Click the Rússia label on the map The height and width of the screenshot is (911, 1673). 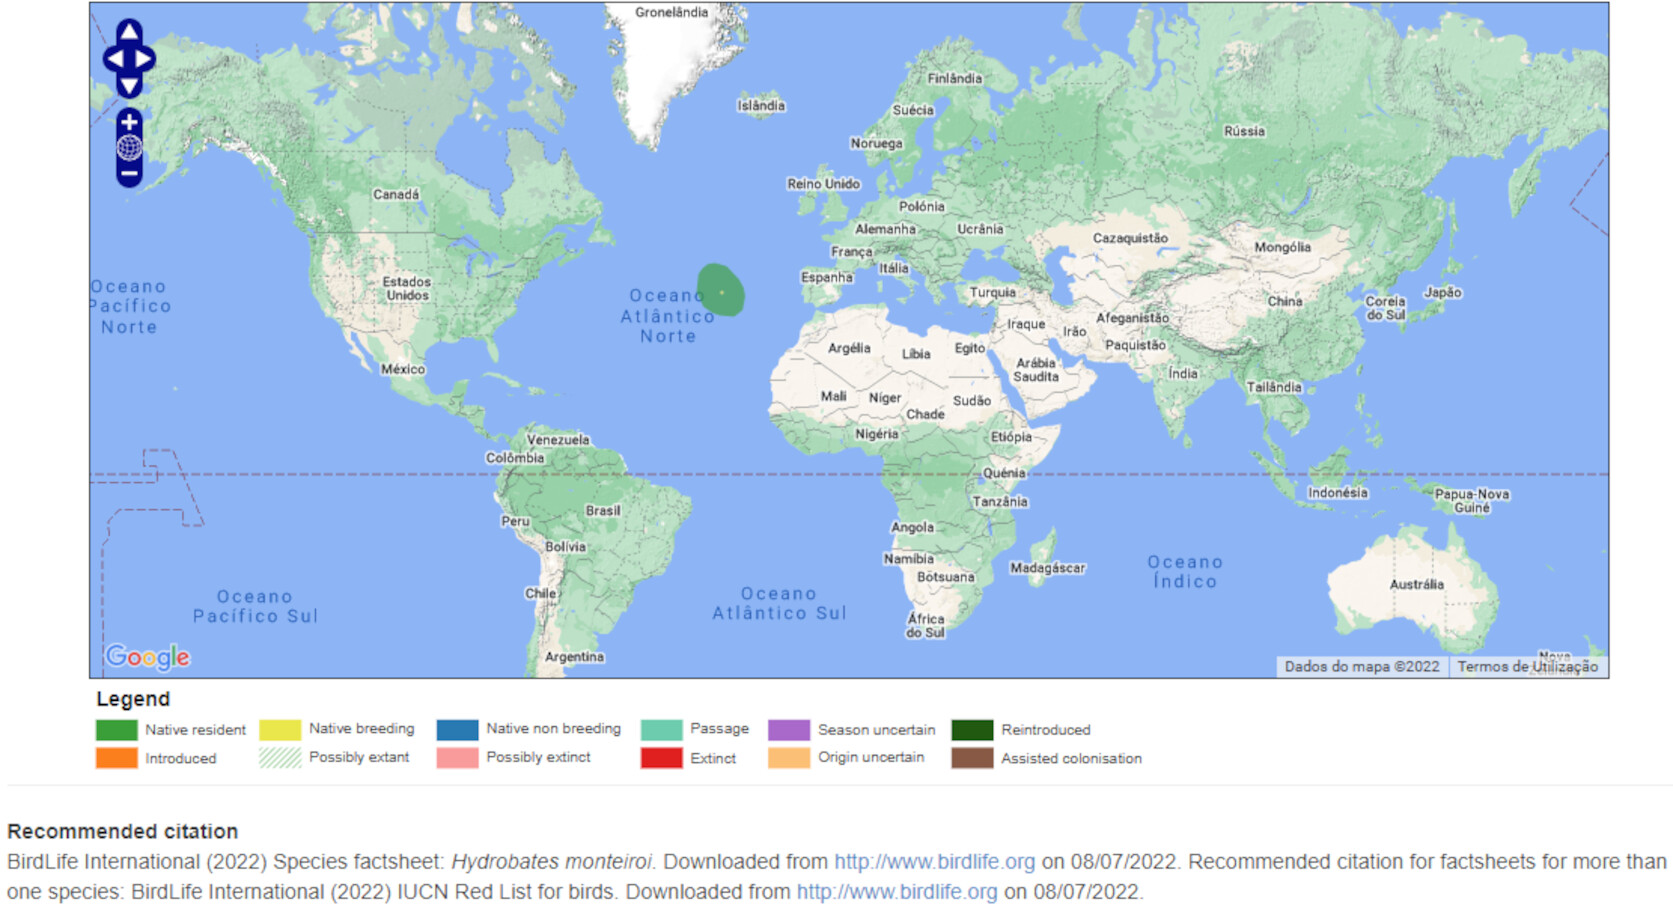[1244, 131]
